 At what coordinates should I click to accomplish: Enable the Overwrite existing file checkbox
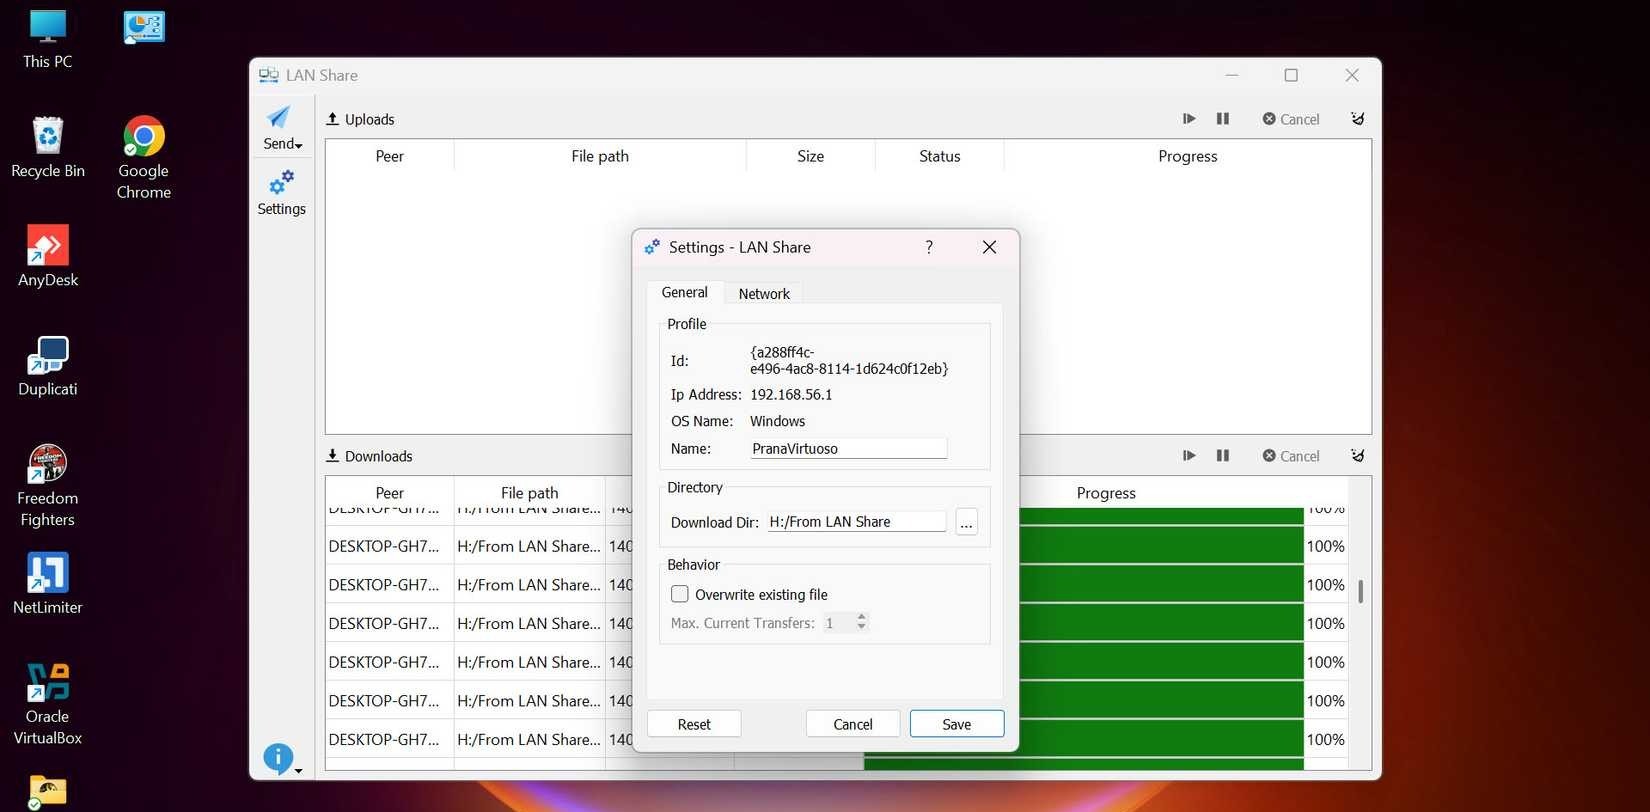[x=680, y=594]
